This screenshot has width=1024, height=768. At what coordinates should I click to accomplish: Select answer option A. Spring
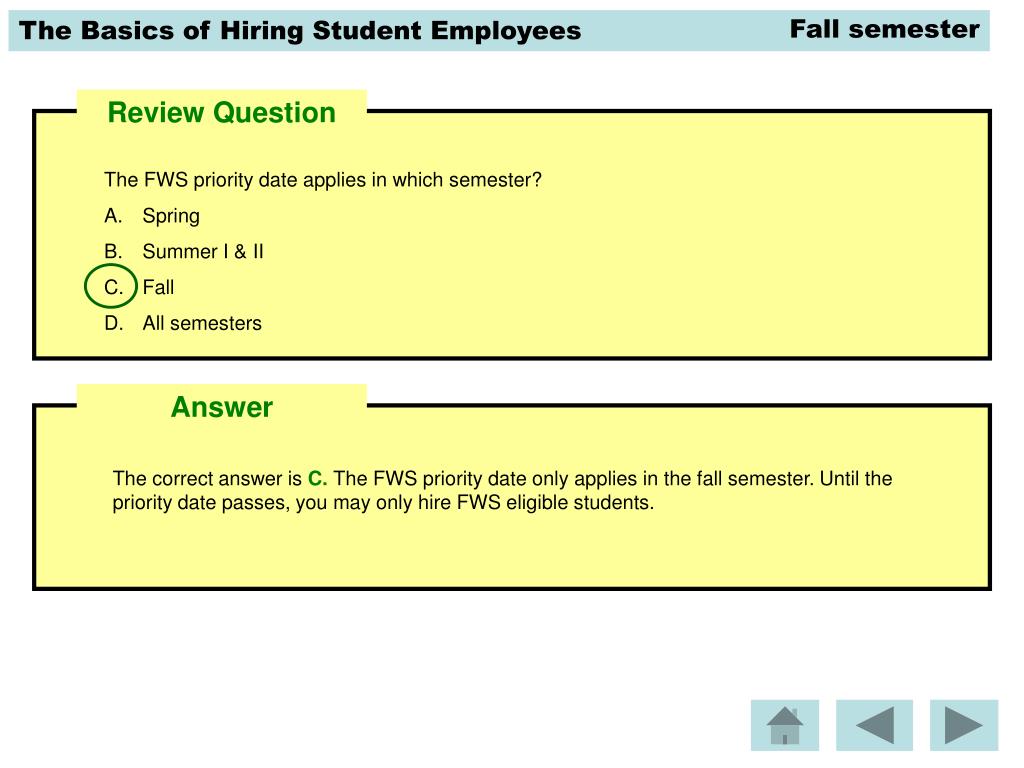click(x=152, y=216)
